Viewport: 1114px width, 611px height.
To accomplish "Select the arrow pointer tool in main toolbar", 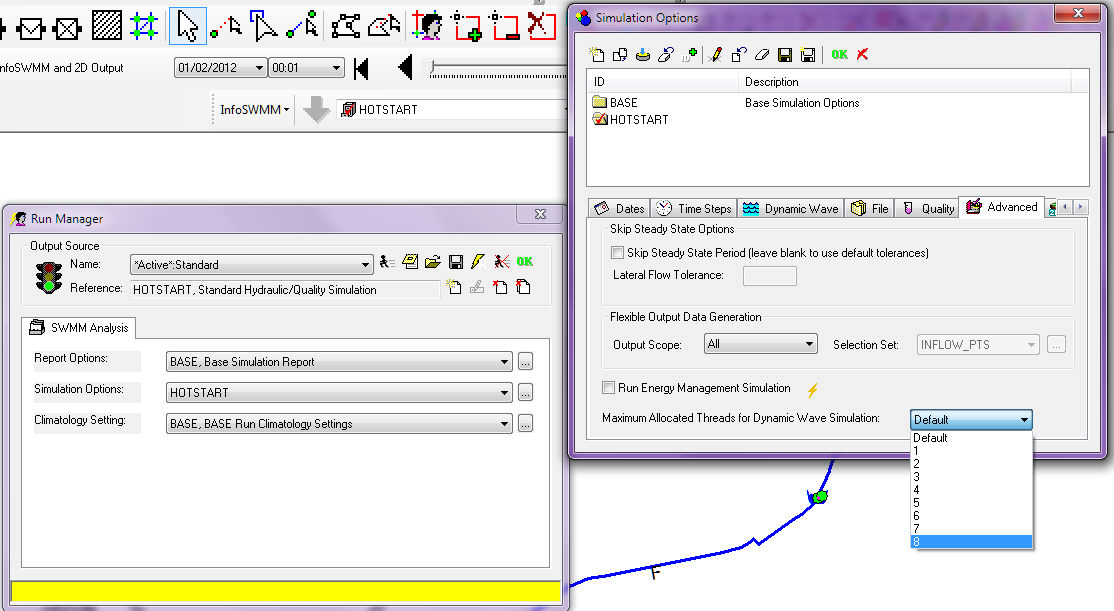I will pos(188,27).
